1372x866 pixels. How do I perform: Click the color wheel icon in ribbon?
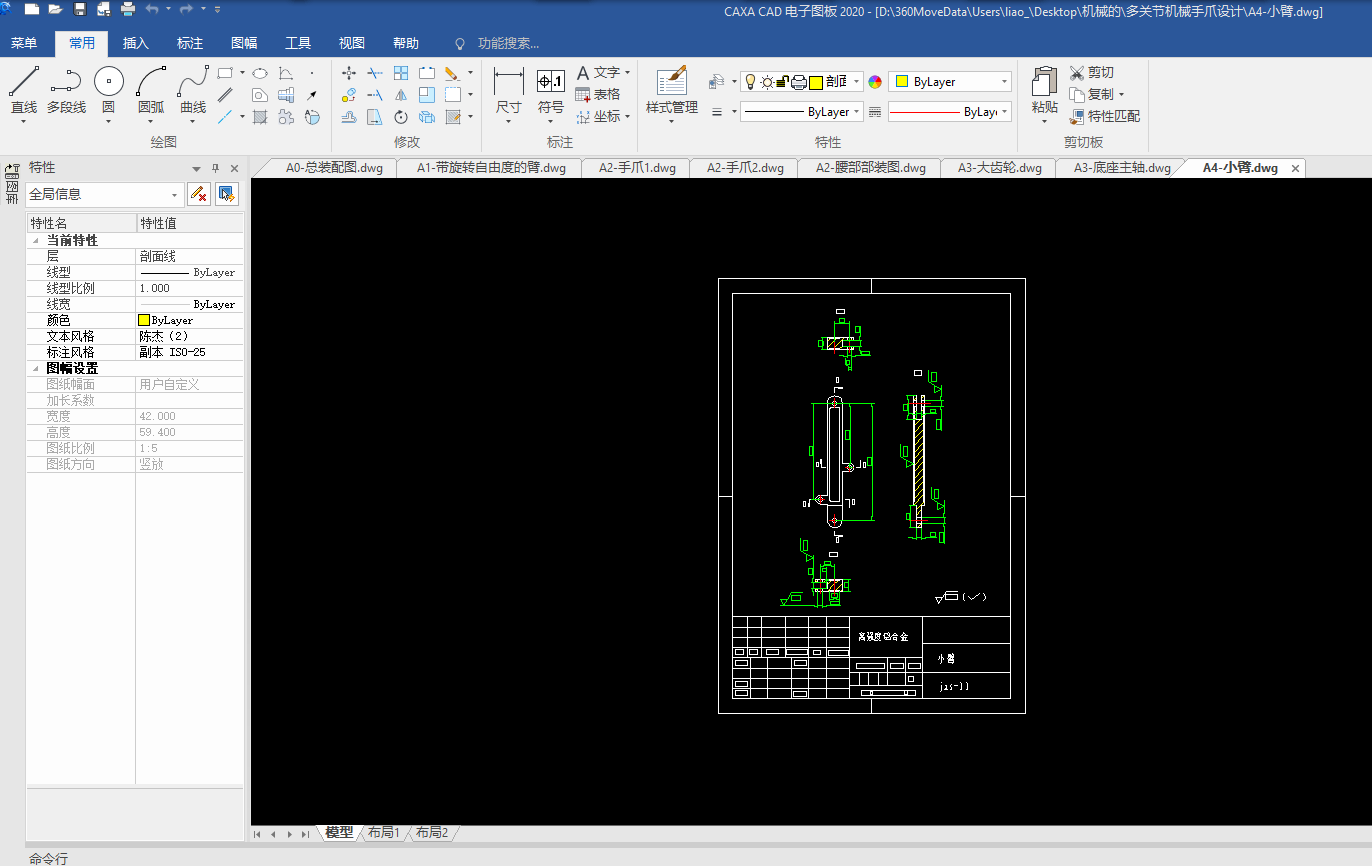click(875, 82)
